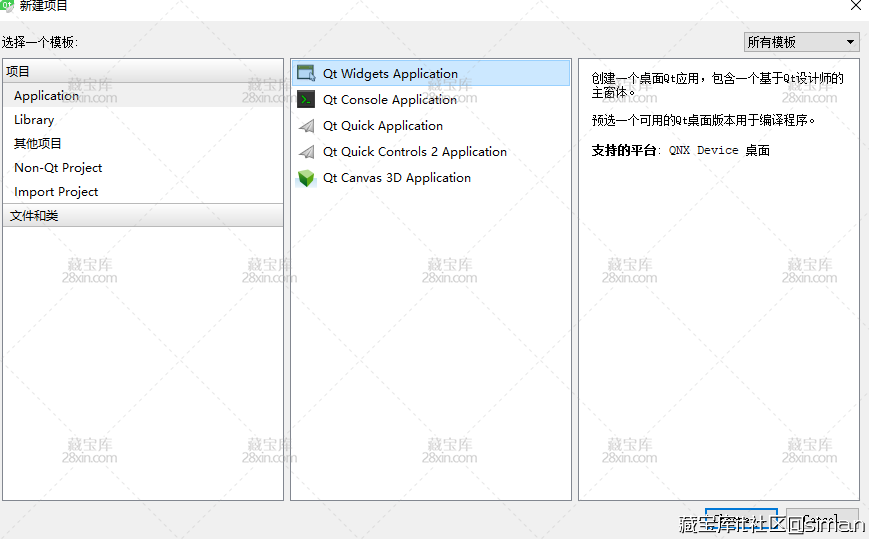Click the Qt Quick Controls 2 icon
Screen dimensions: 869x539
[x=306, y=152]
